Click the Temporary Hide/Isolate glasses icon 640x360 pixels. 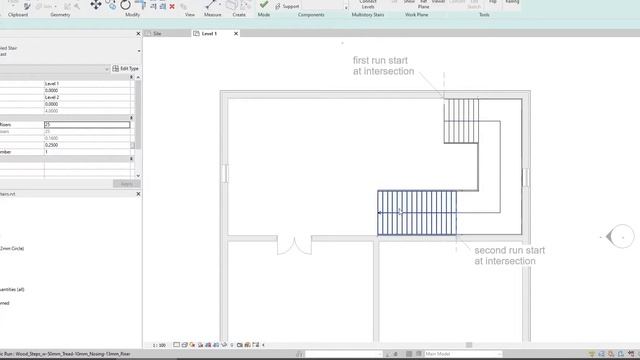tap(224, 345)
